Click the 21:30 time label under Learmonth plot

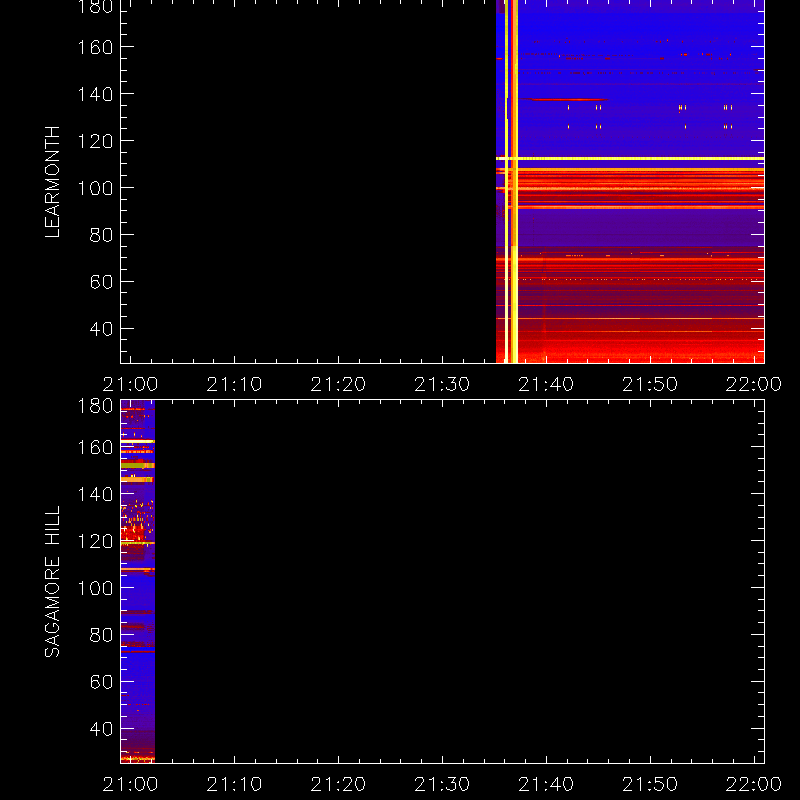click(442, 384)
